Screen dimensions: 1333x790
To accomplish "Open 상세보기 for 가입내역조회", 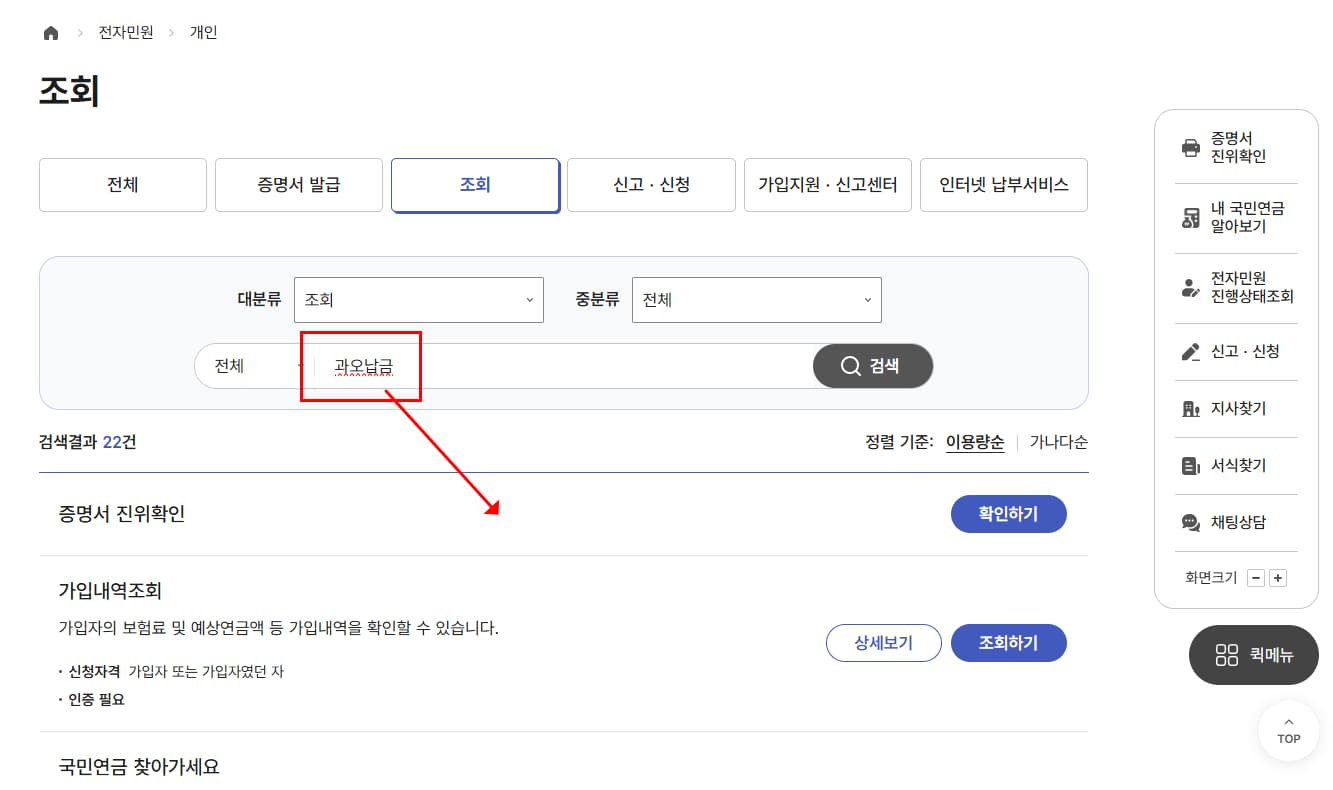I will click(883, 643).
